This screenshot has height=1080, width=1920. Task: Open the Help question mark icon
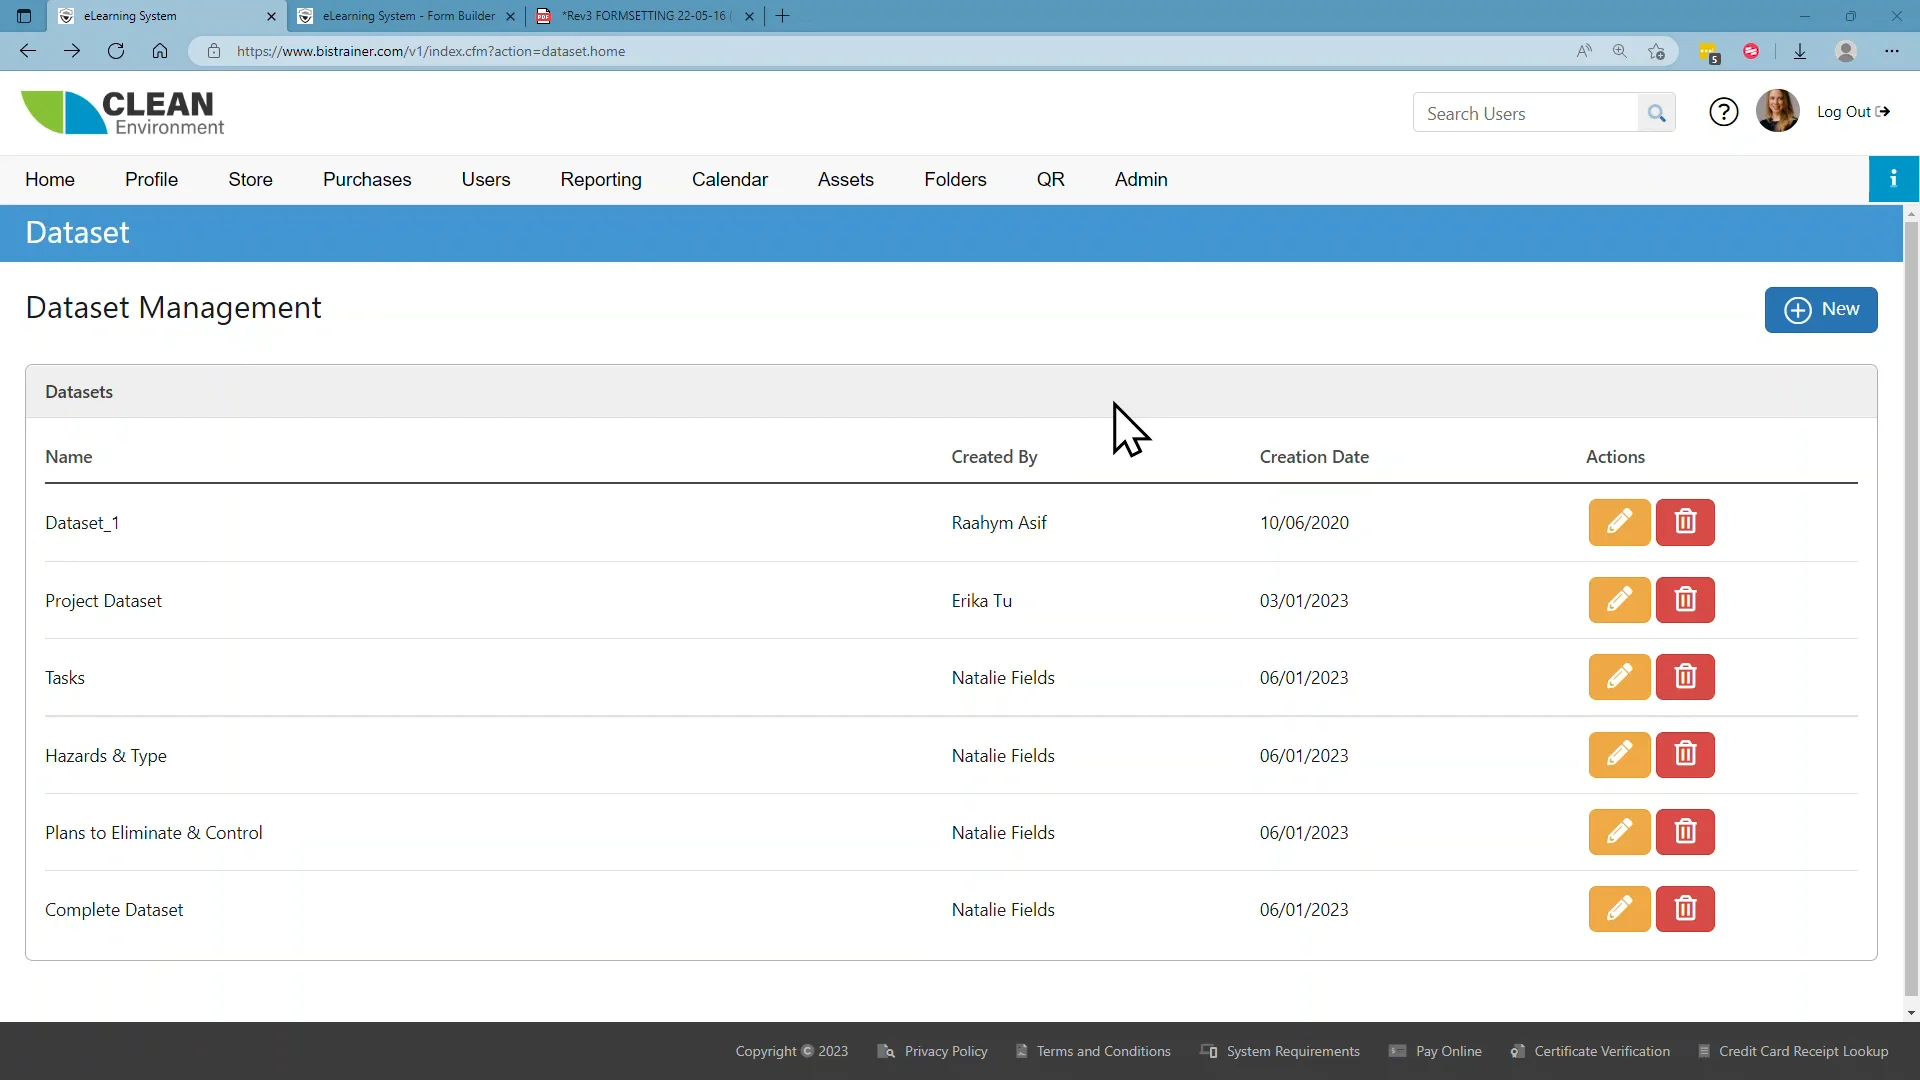click(x=1724, y=112)
